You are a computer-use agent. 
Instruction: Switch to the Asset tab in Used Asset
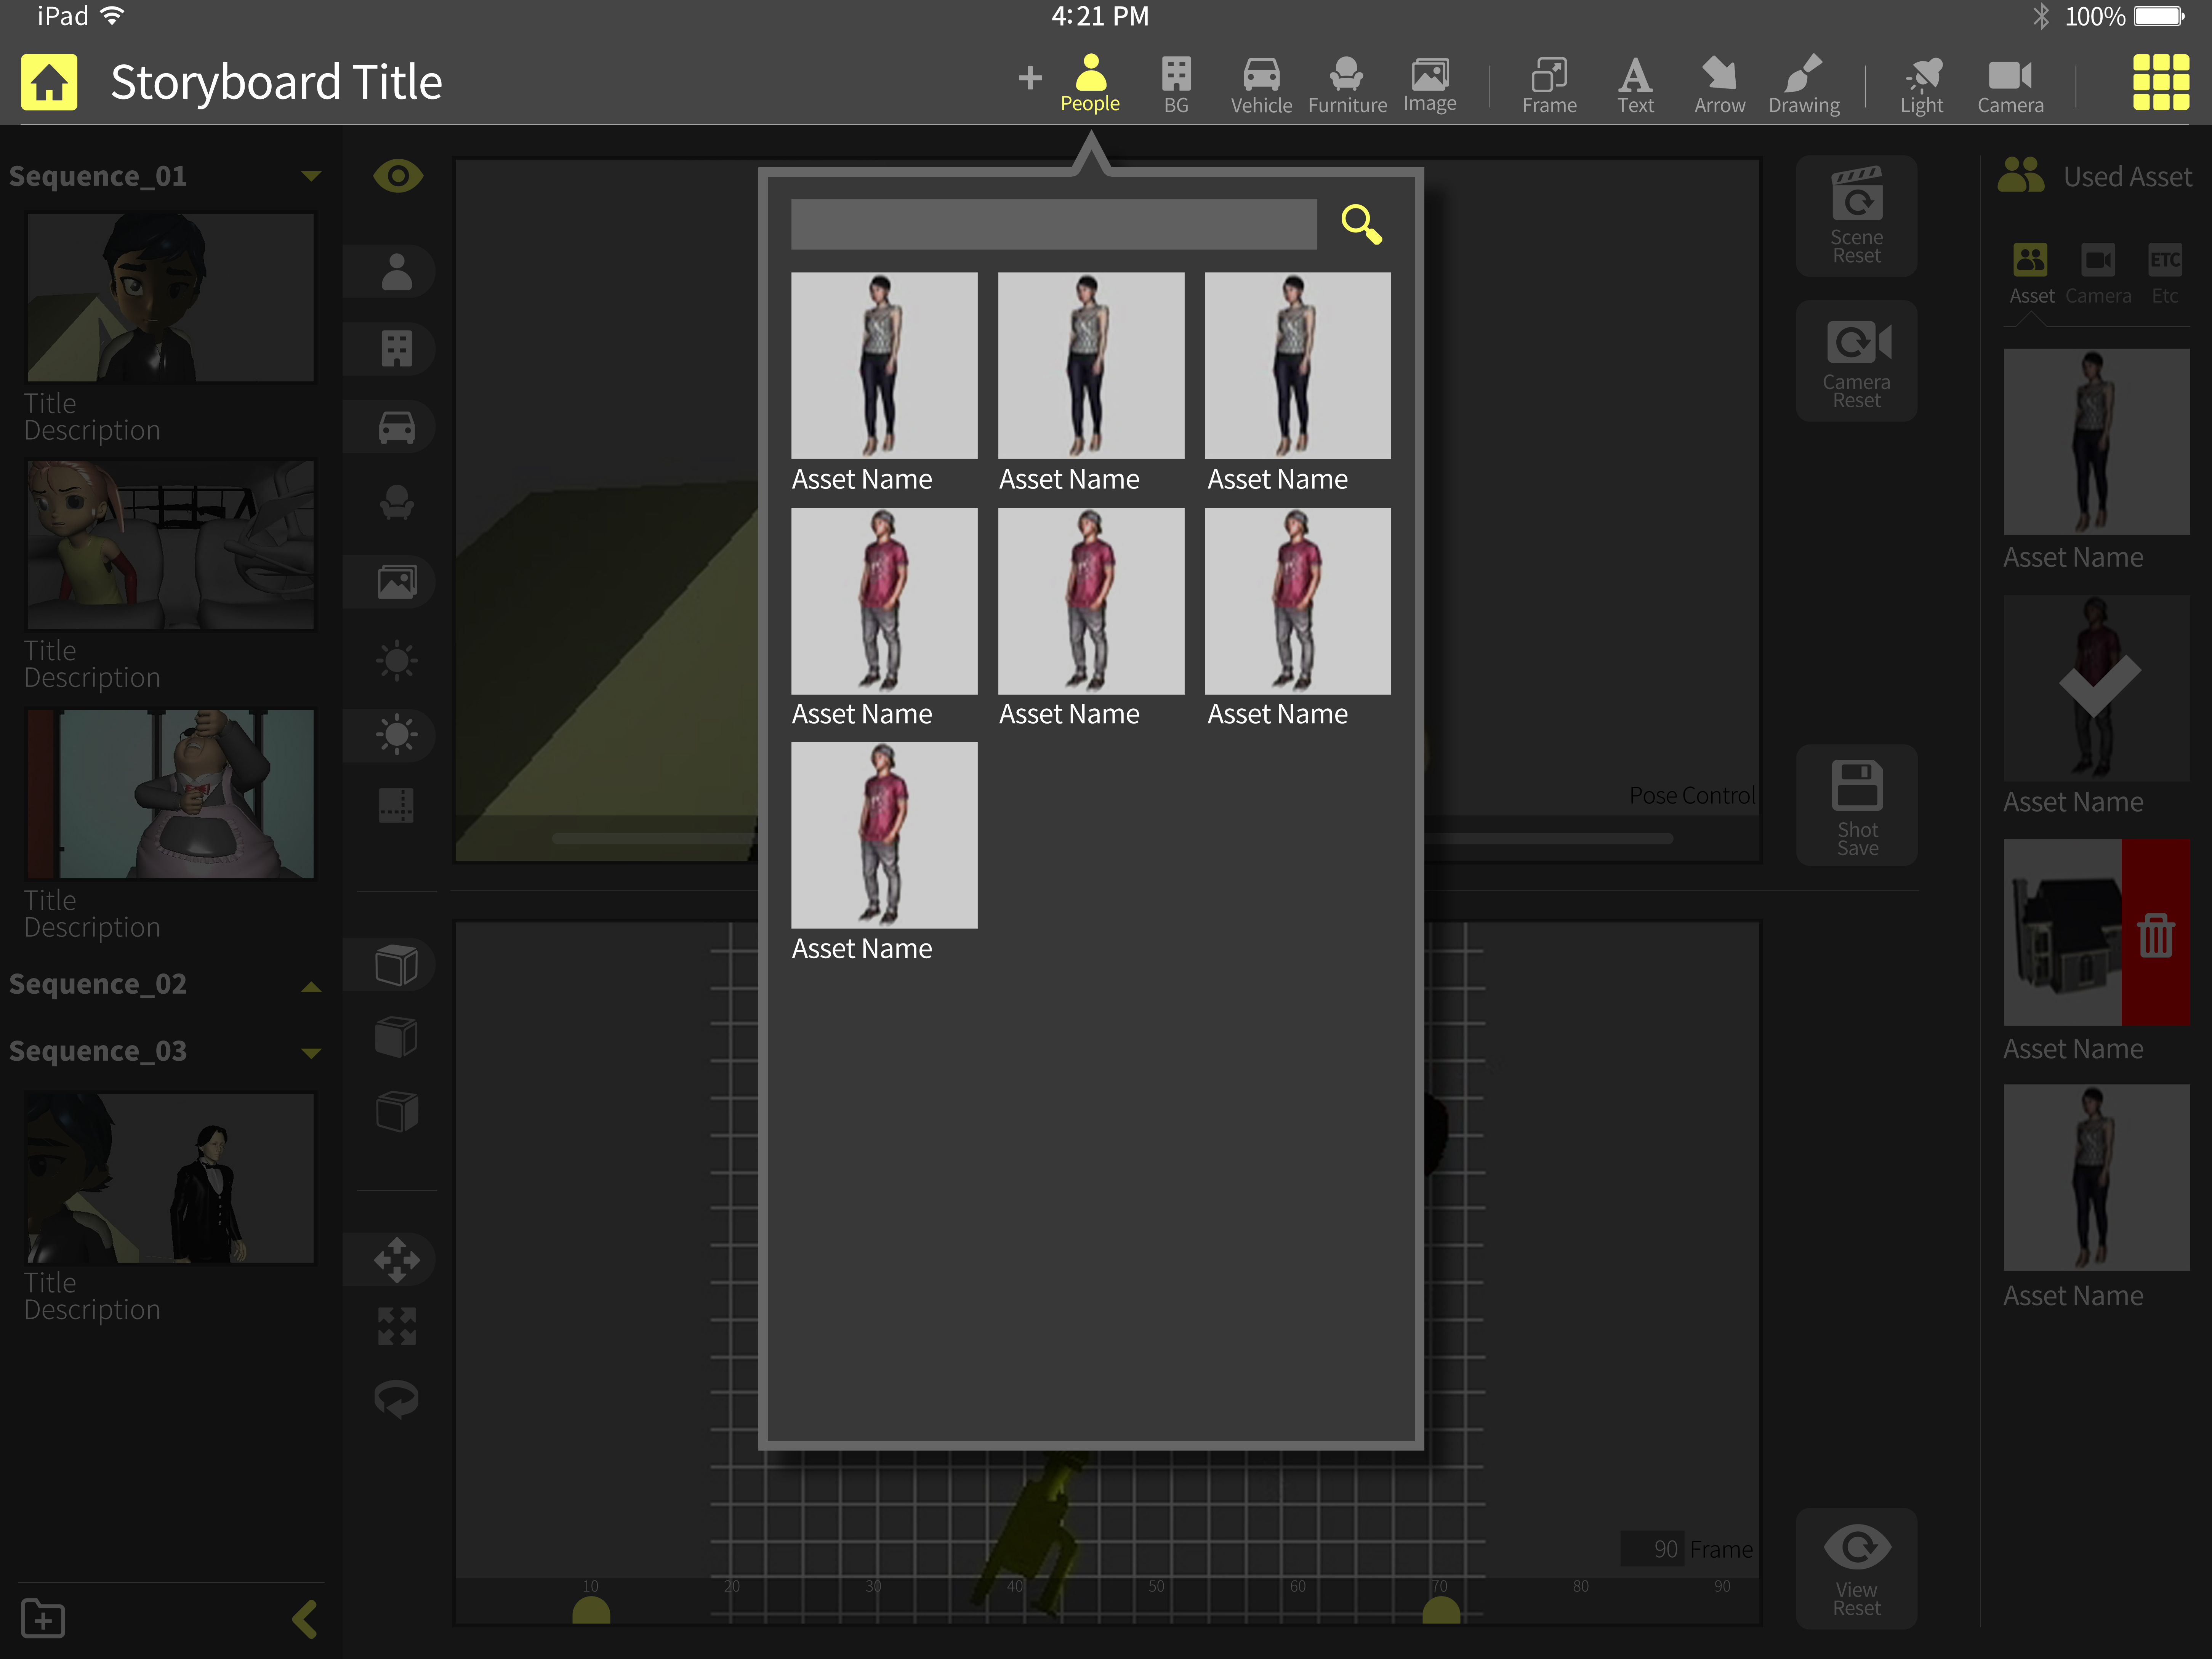point(2031,274)
